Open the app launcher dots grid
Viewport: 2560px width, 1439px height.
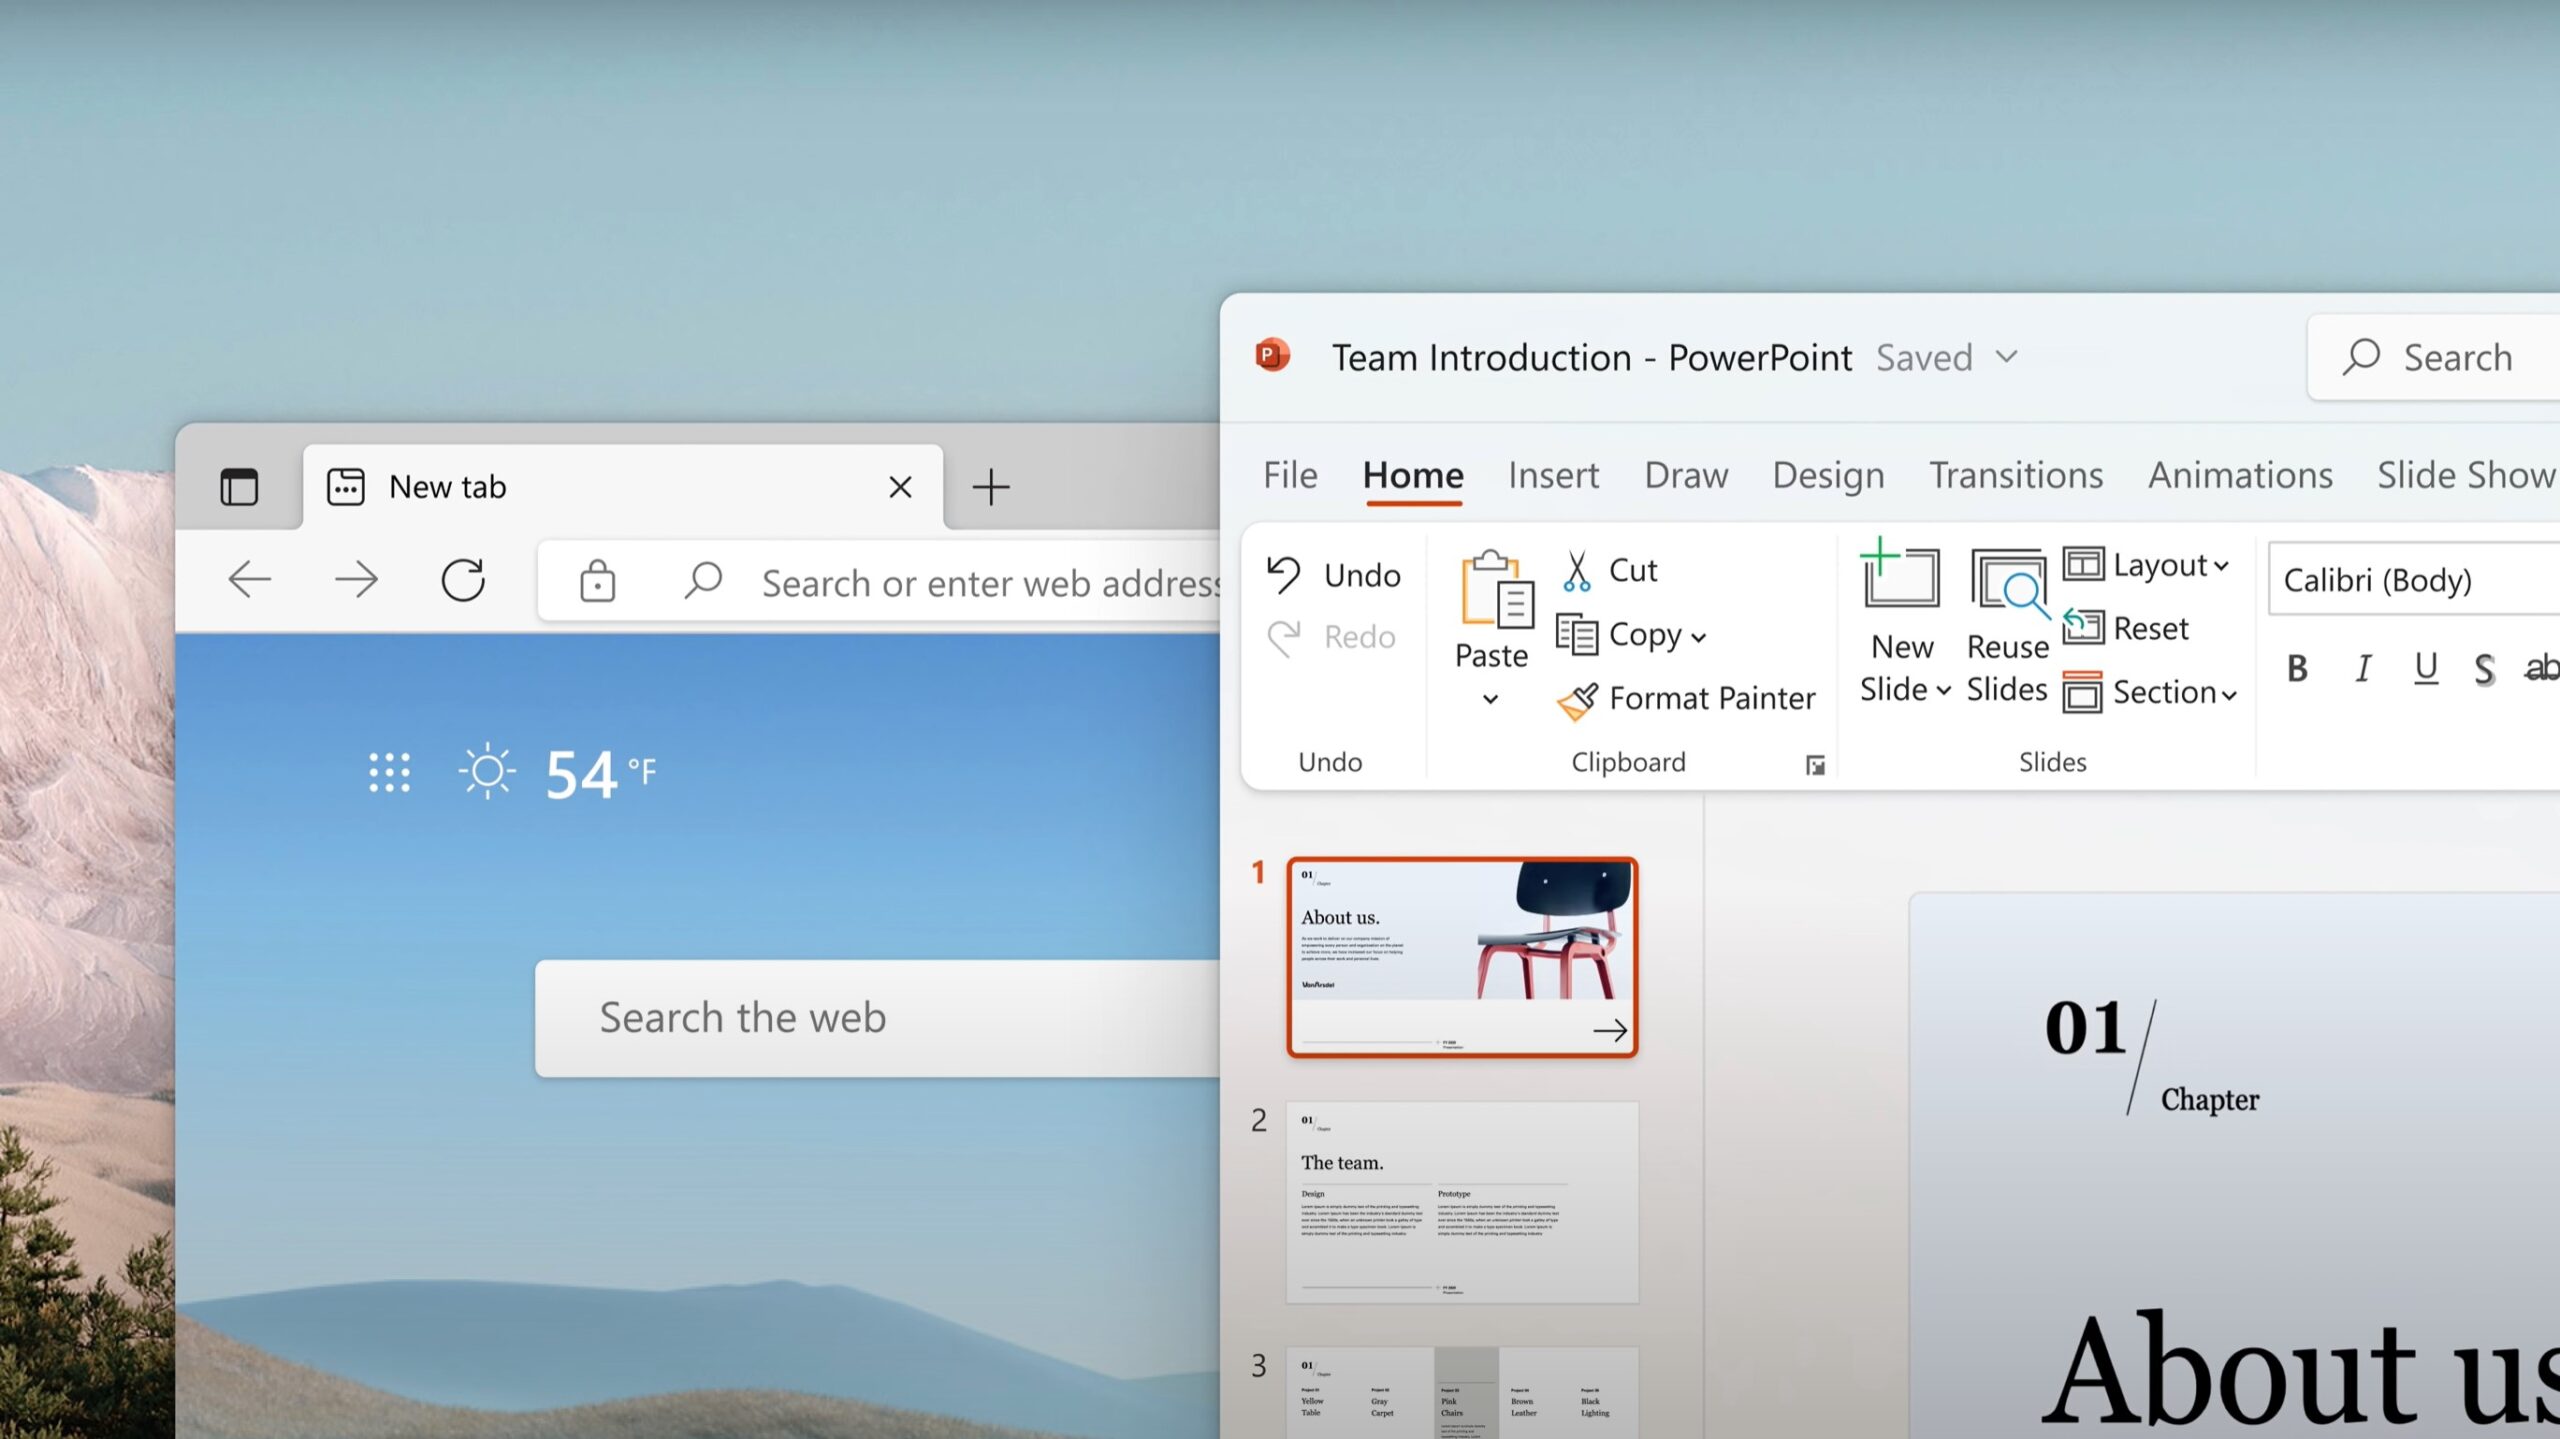tap(389, 773)
